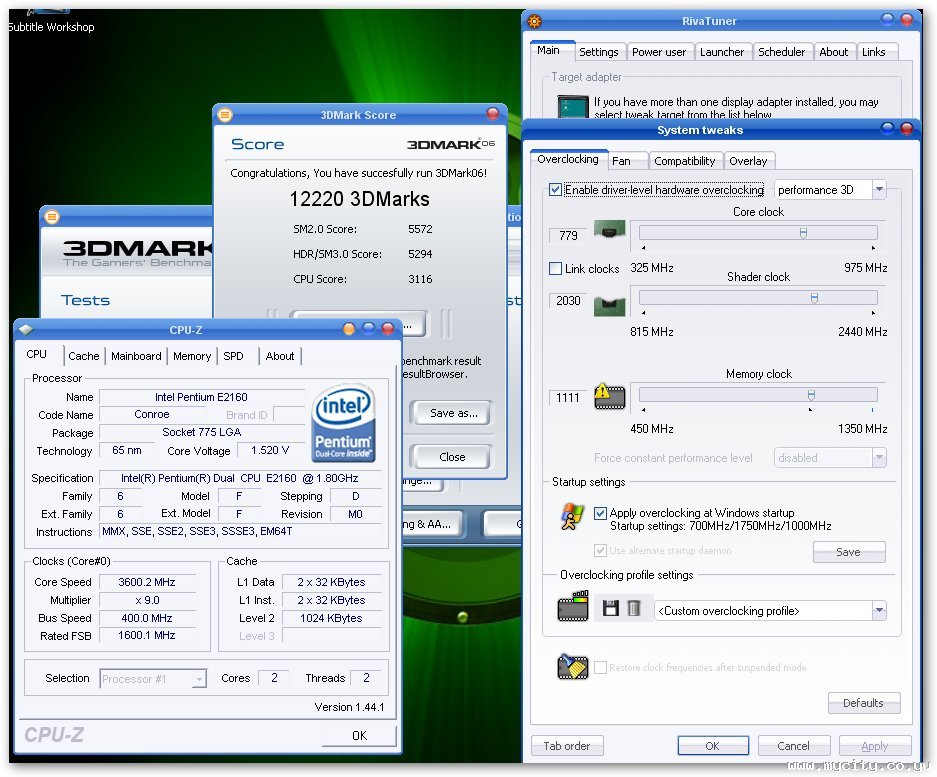Click the Core Speed 3600.2 MHz value

(x=146, y=582)
